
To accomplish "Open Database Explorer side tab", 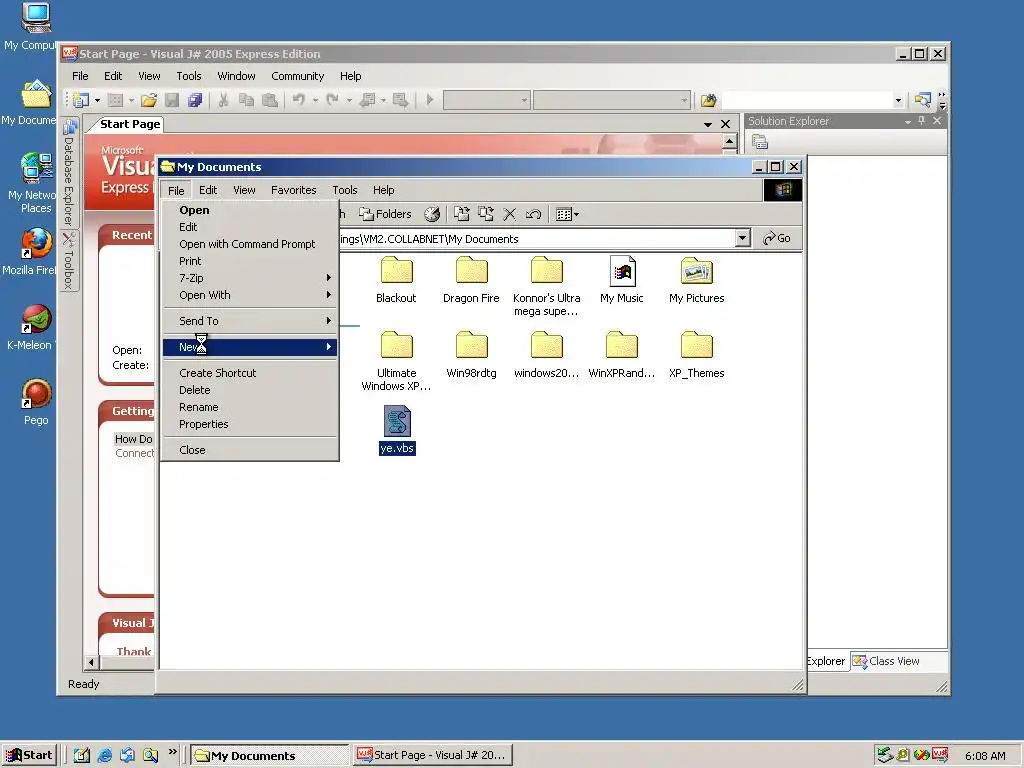I will tap(69, 172).
